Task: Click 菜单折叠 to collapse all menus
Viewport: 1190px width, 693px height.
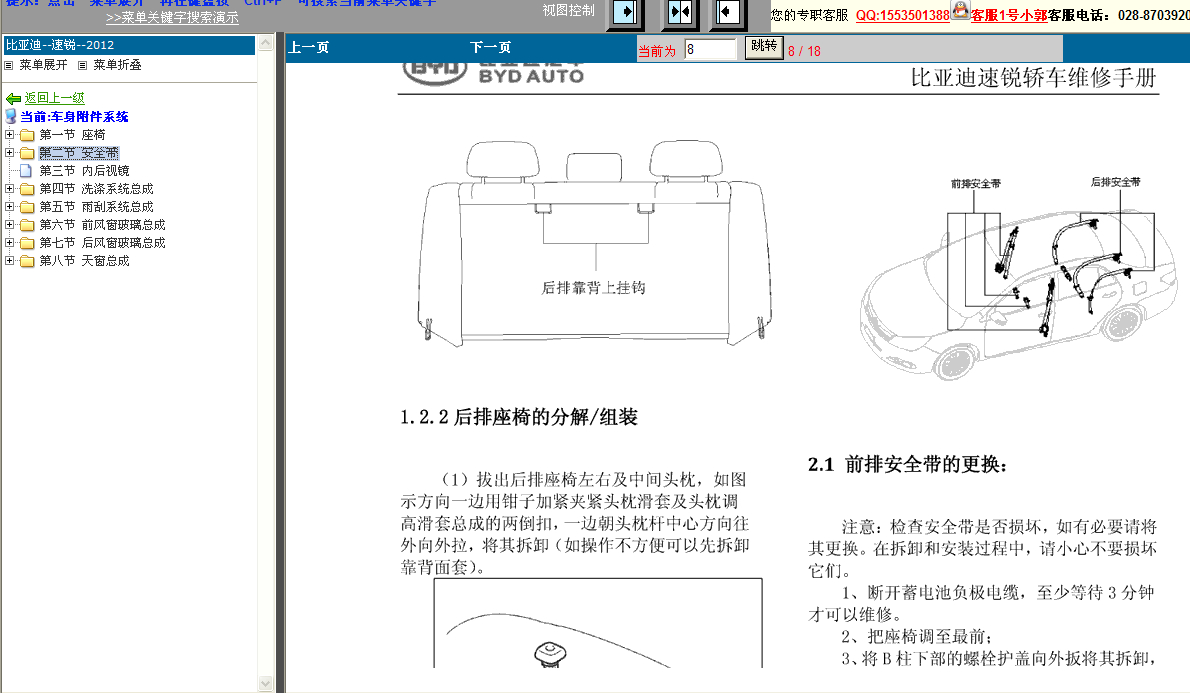Action: click(117, 65)
